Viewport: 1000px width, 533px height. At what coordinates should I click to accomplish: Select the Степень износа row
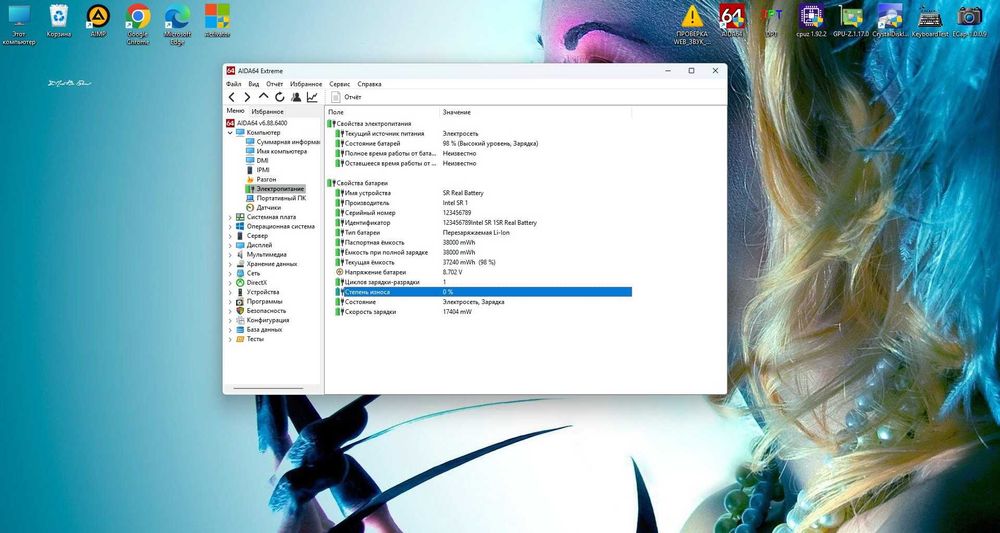pos(478,292)
